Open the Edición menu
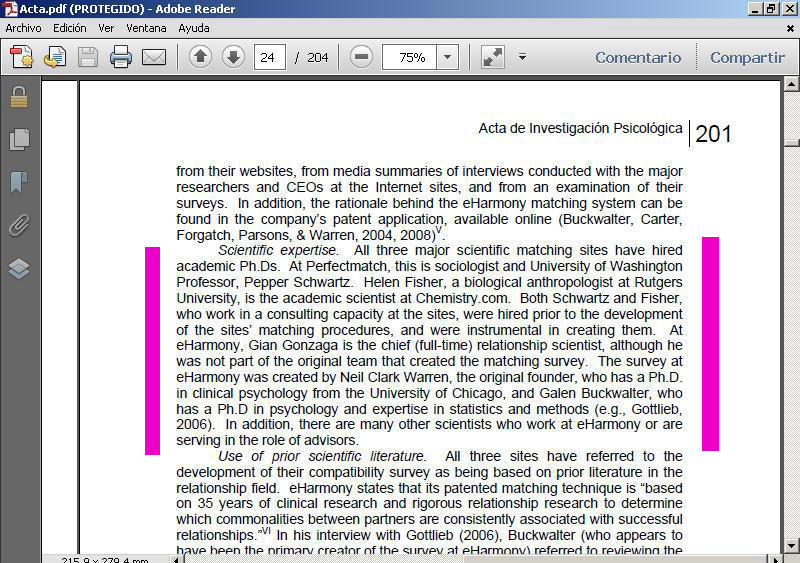Screen dimensions: 800x563 pos(69,28)
